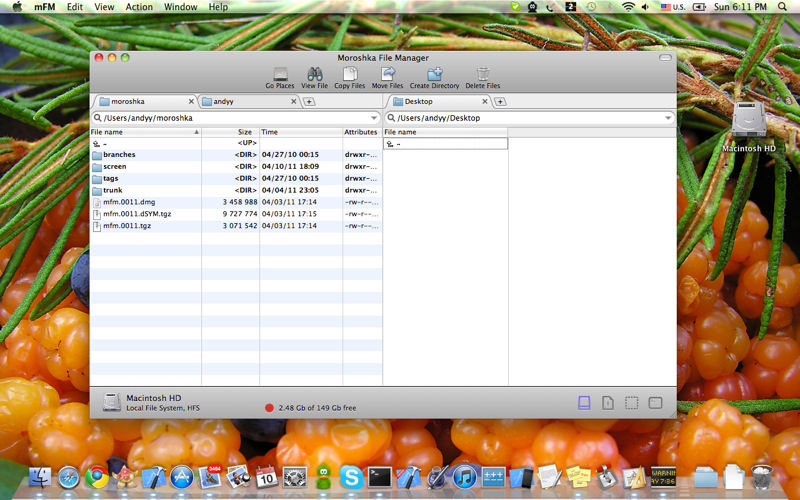
Task: Add new tab in left panel
Action: 309,101
